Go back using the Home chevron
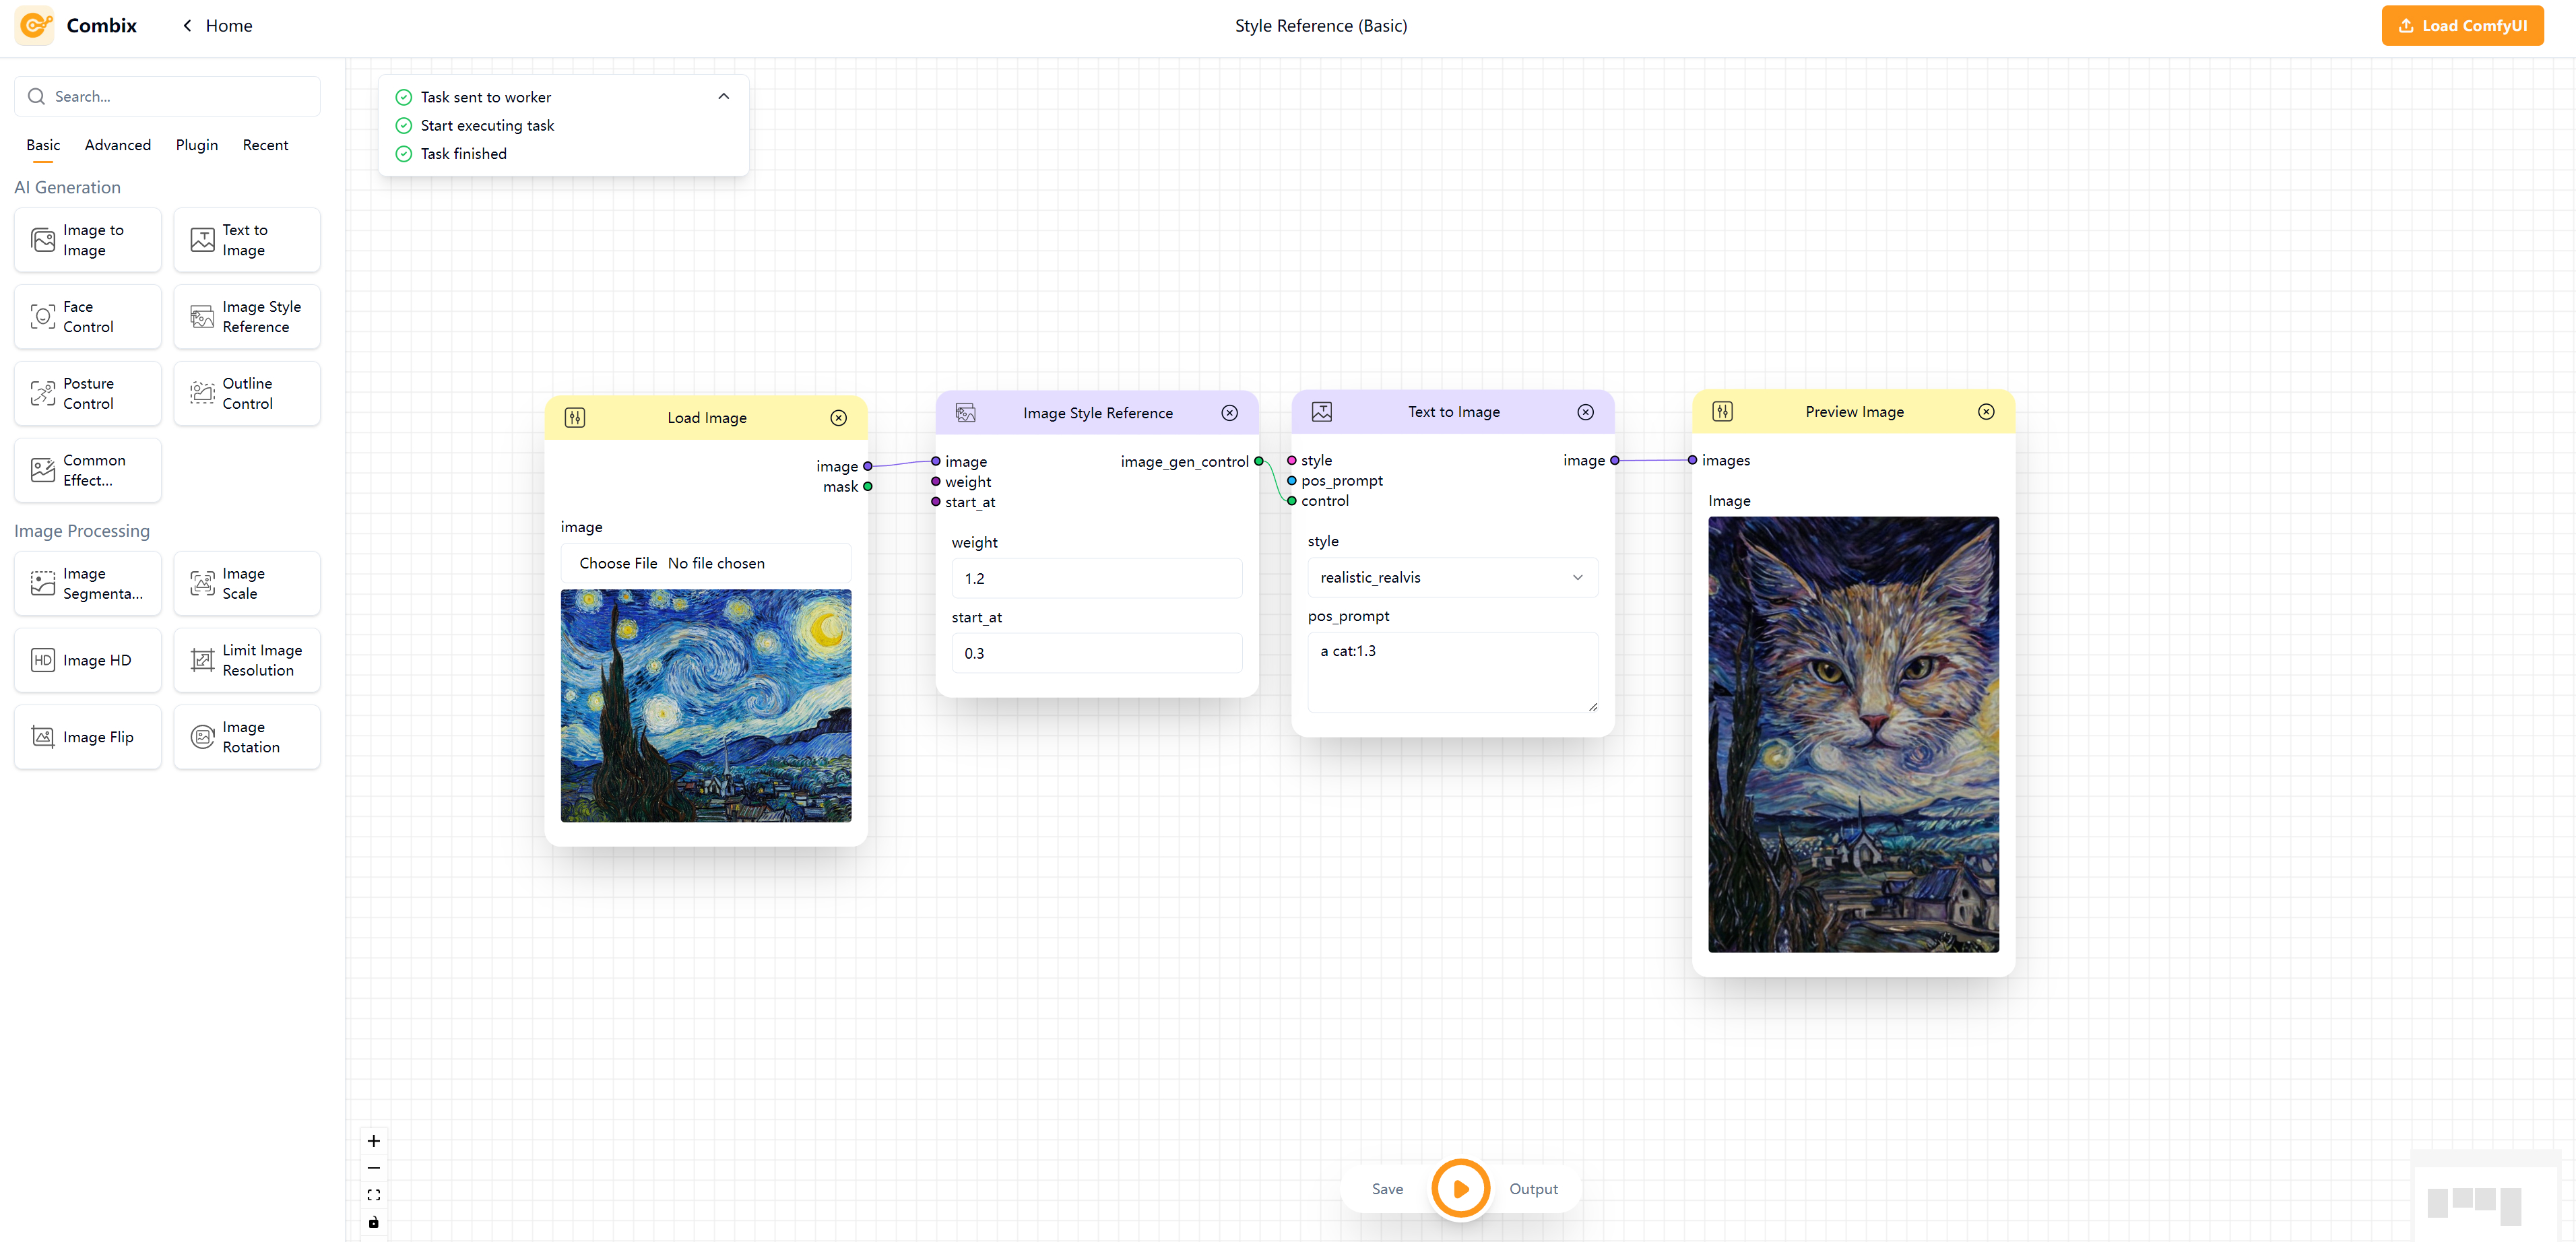2576x1242 pixels. [187, 26]
